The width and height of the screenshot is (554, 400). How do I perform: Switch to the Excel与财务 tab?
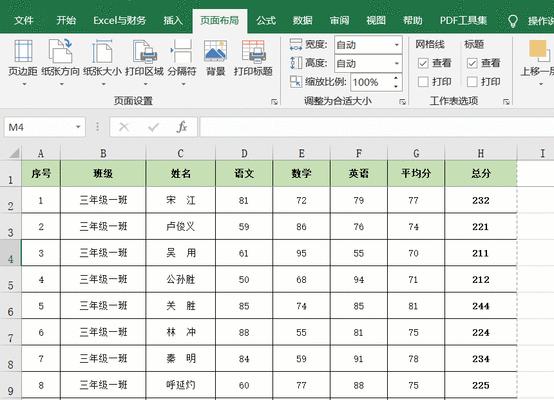[119, 20]
